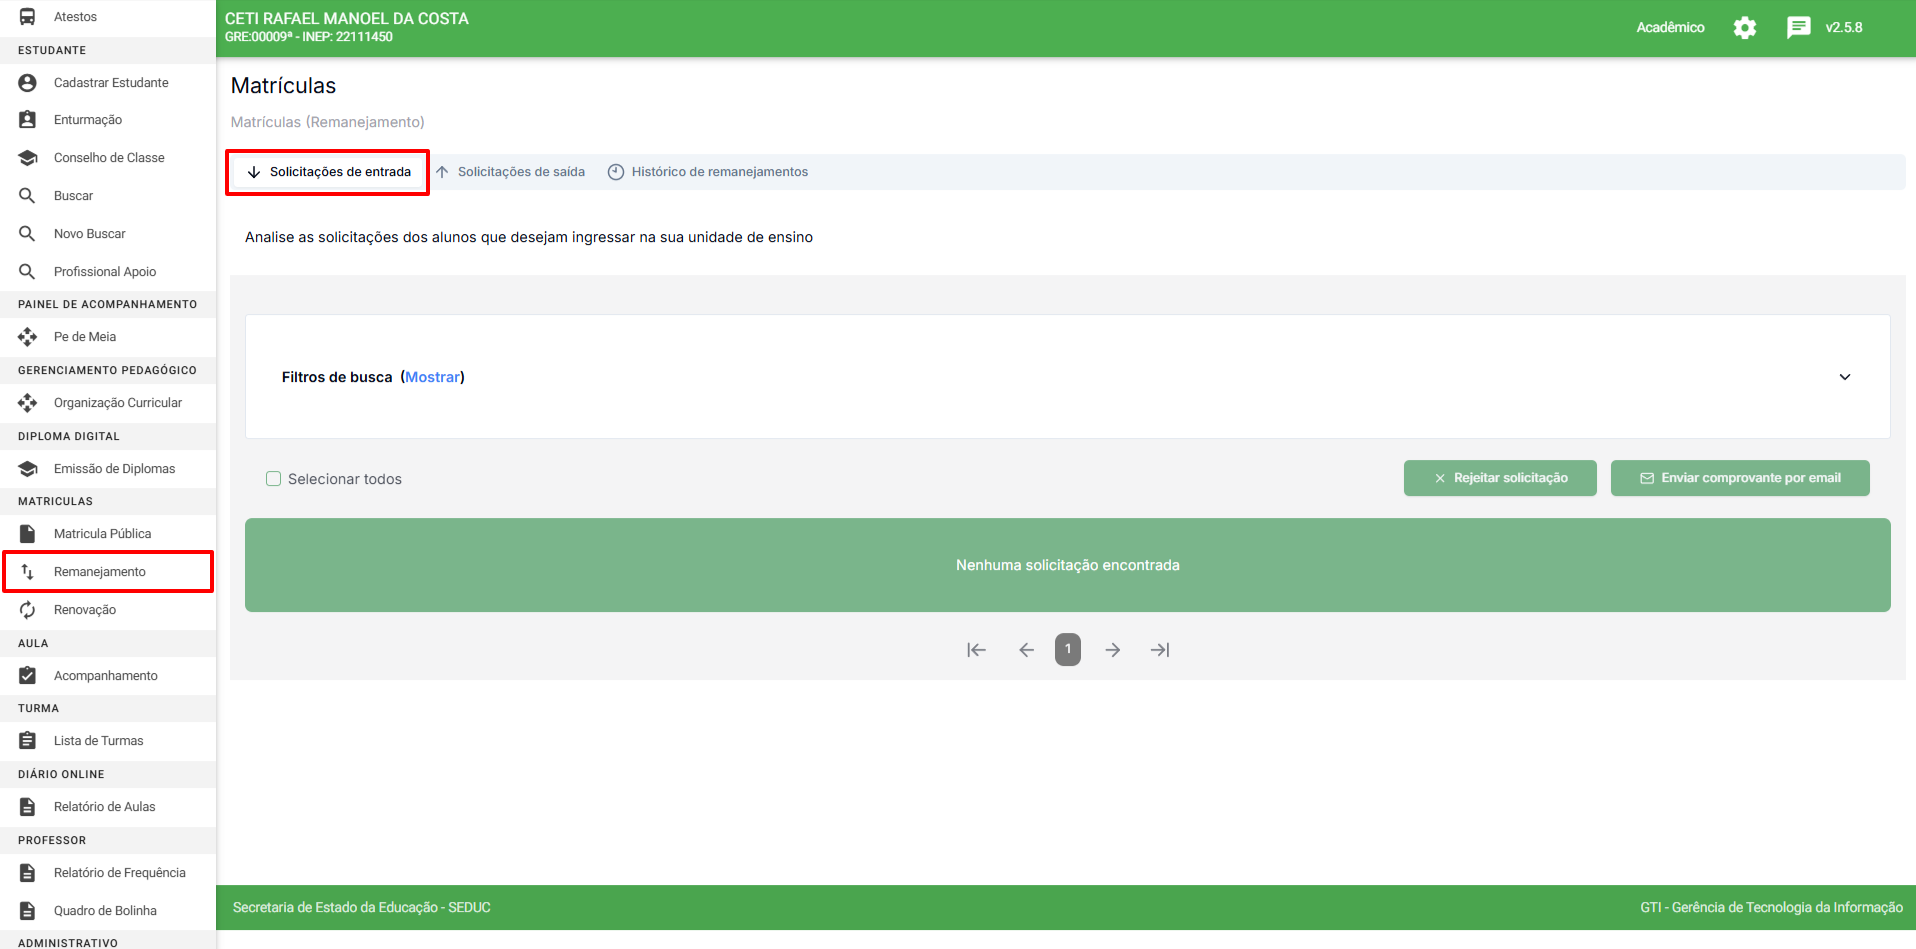This screenshot has width=1916, height=949.
Task: Click the Conselho de Classe graduation cap icon
Action: tap(28, 158)
